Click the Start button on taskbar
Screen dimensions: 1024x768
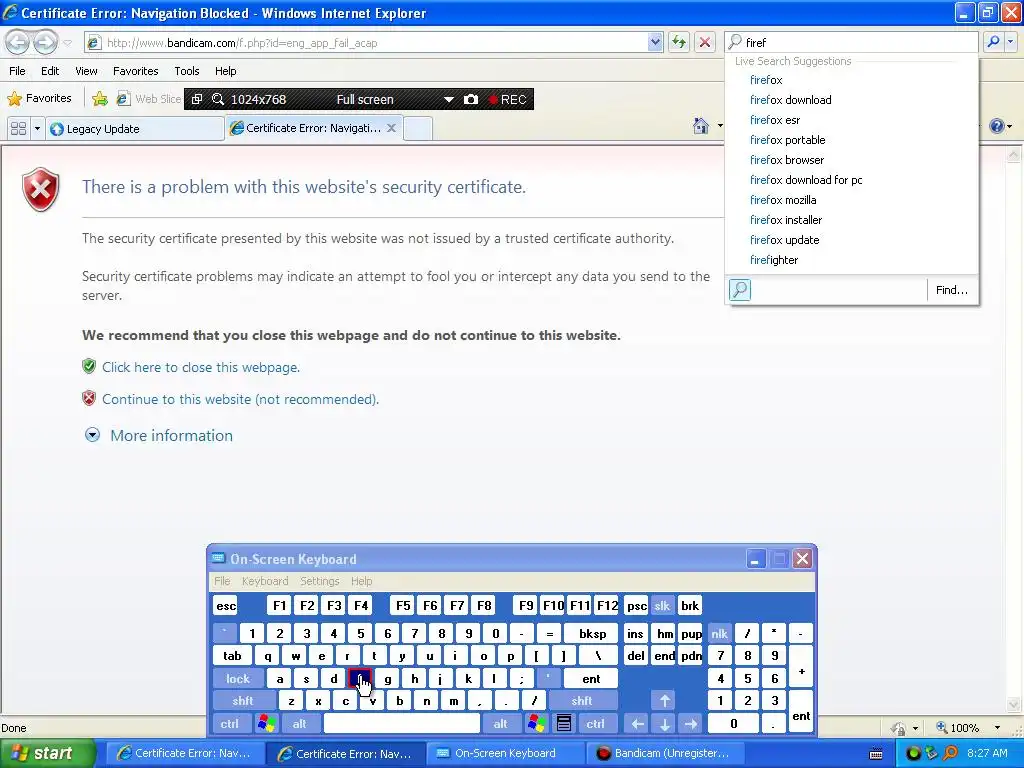pyautogui.click(x=47, y=753)
